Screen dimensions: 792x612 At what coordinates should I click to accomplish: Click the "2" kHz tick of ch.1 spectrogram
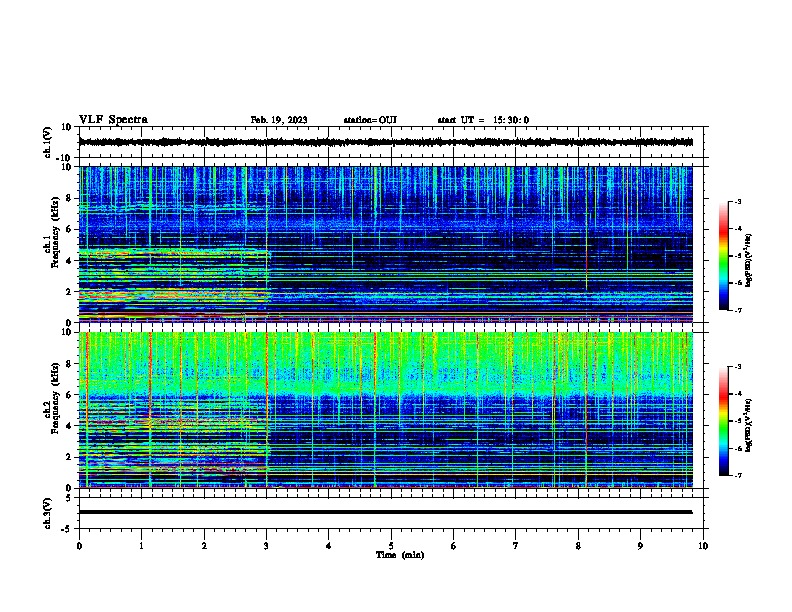click(x=69, y=291)
